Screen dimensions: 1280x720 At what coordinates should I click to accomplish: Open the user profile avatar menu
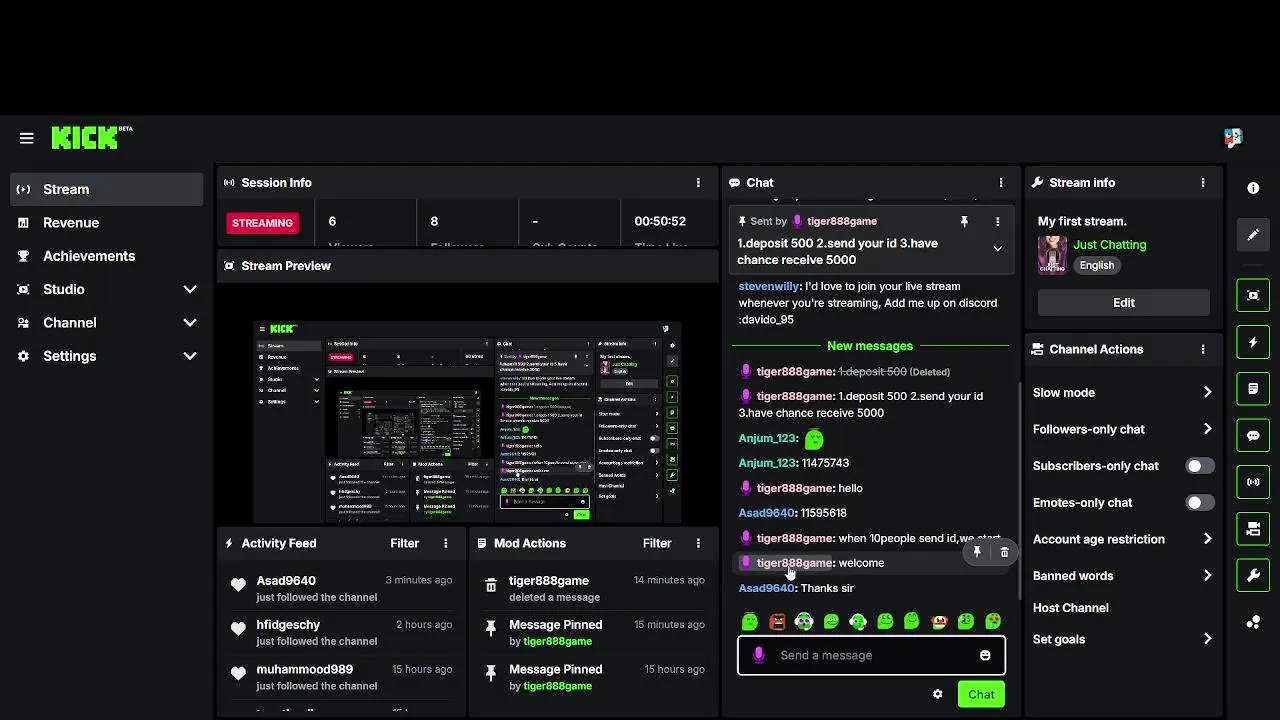[1233, 138]
